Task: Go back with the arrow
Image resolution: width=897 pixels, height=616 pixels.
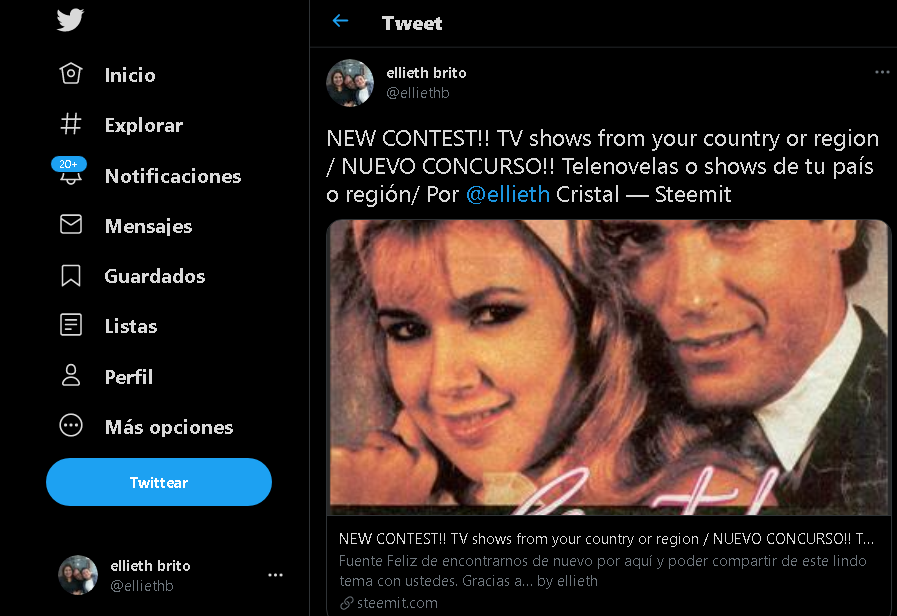Action: coord(340,21)
